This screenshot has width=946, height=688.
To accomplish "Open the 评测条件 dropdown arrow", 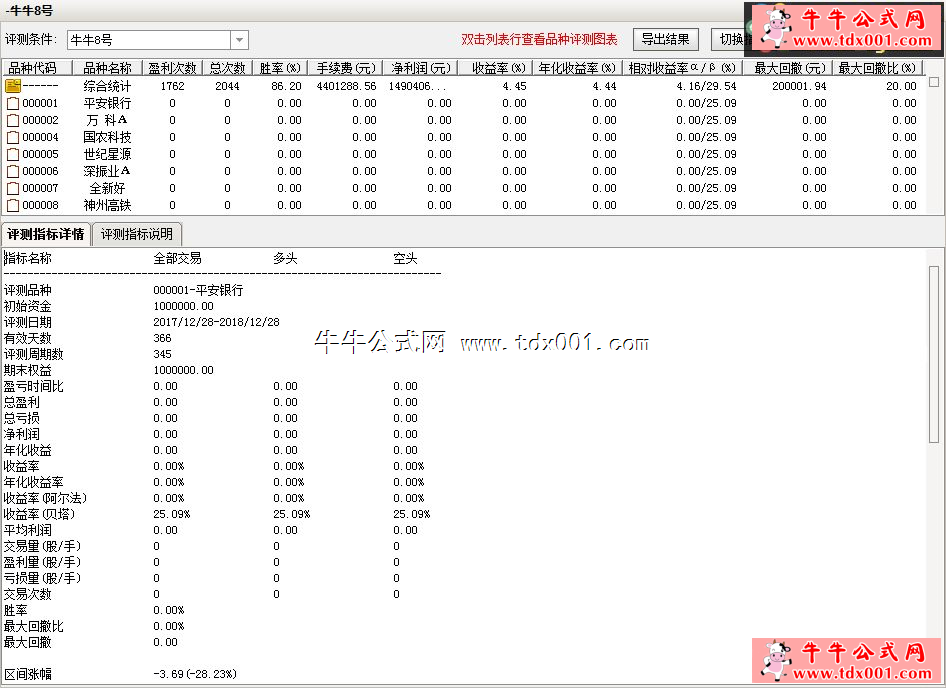I will [239, 40].
